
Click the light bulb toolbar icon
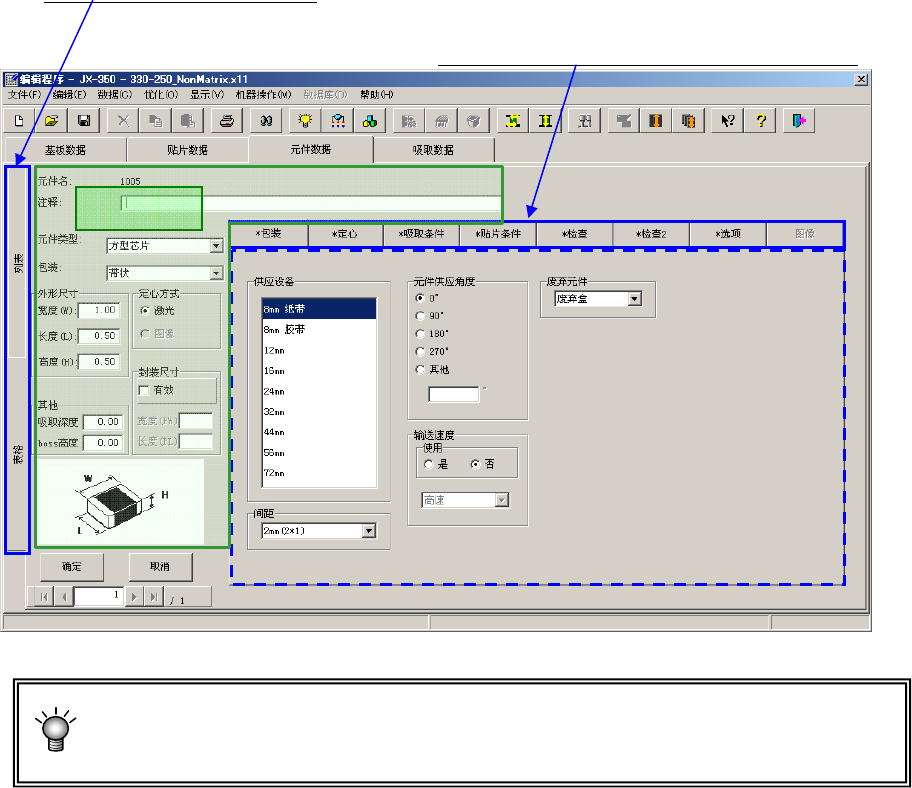[x=303, y=120]
